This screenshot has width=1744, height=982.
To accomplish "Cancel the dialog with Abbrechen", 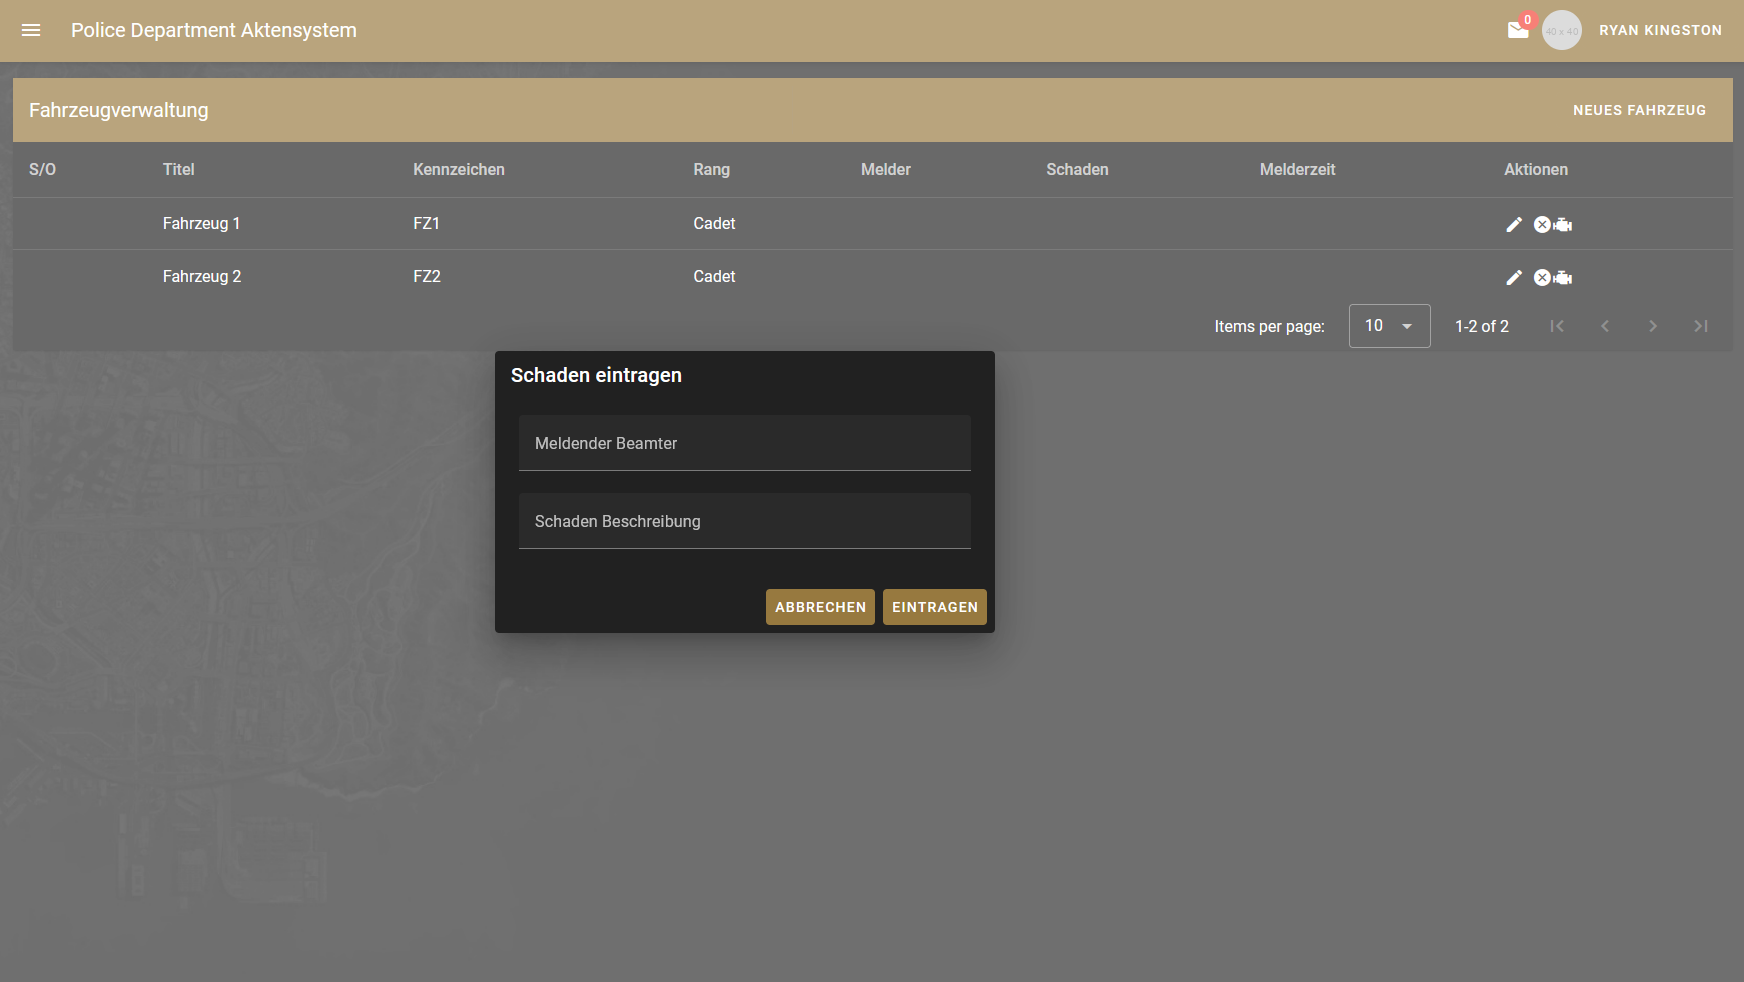I will (x=820, y=607).
